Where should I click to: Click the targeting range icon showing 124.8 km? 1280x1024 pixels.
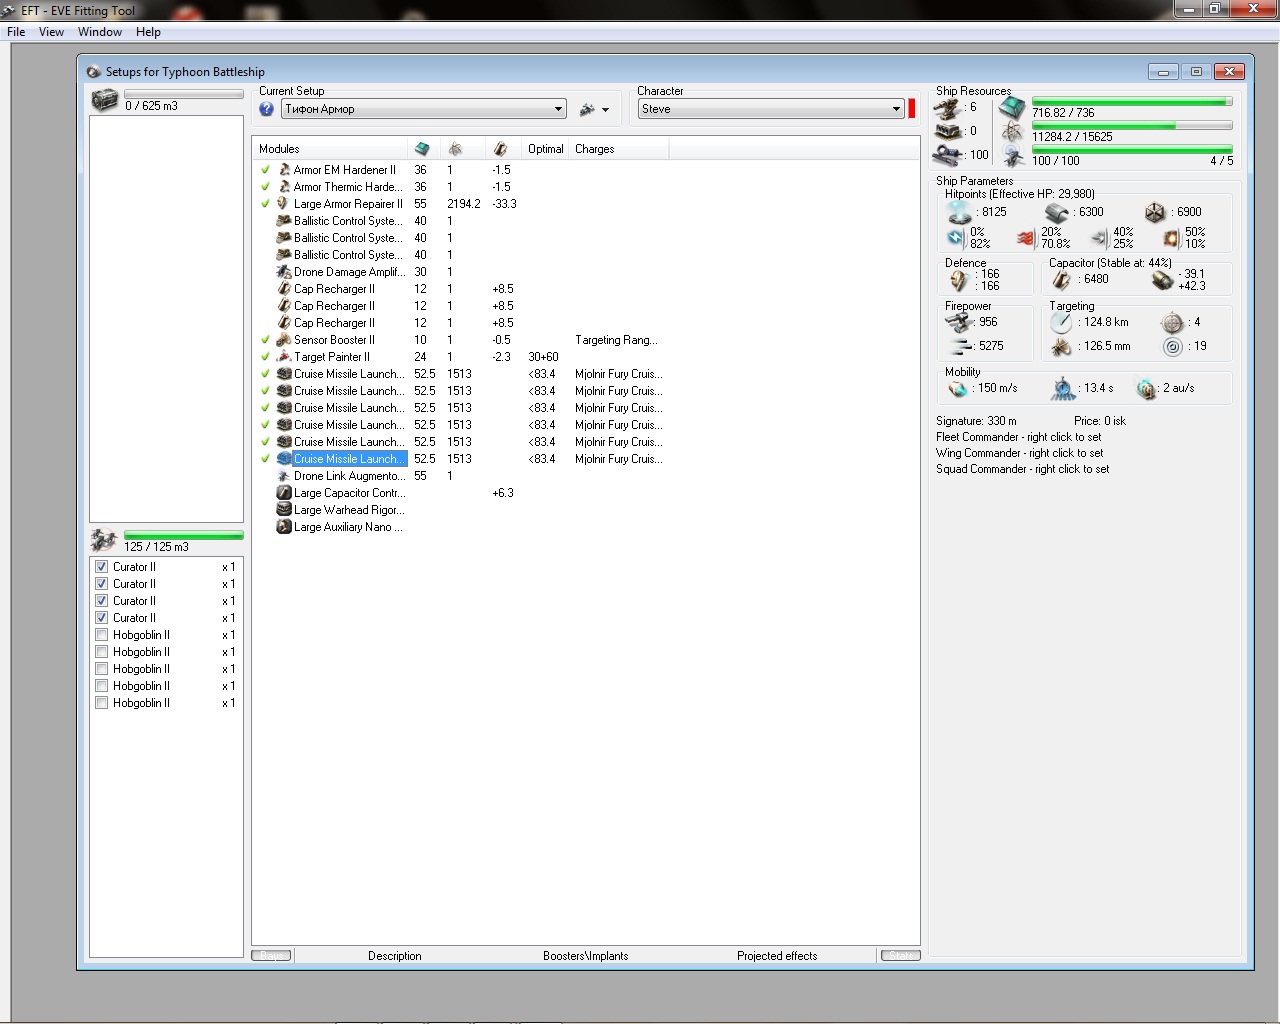1061,322
